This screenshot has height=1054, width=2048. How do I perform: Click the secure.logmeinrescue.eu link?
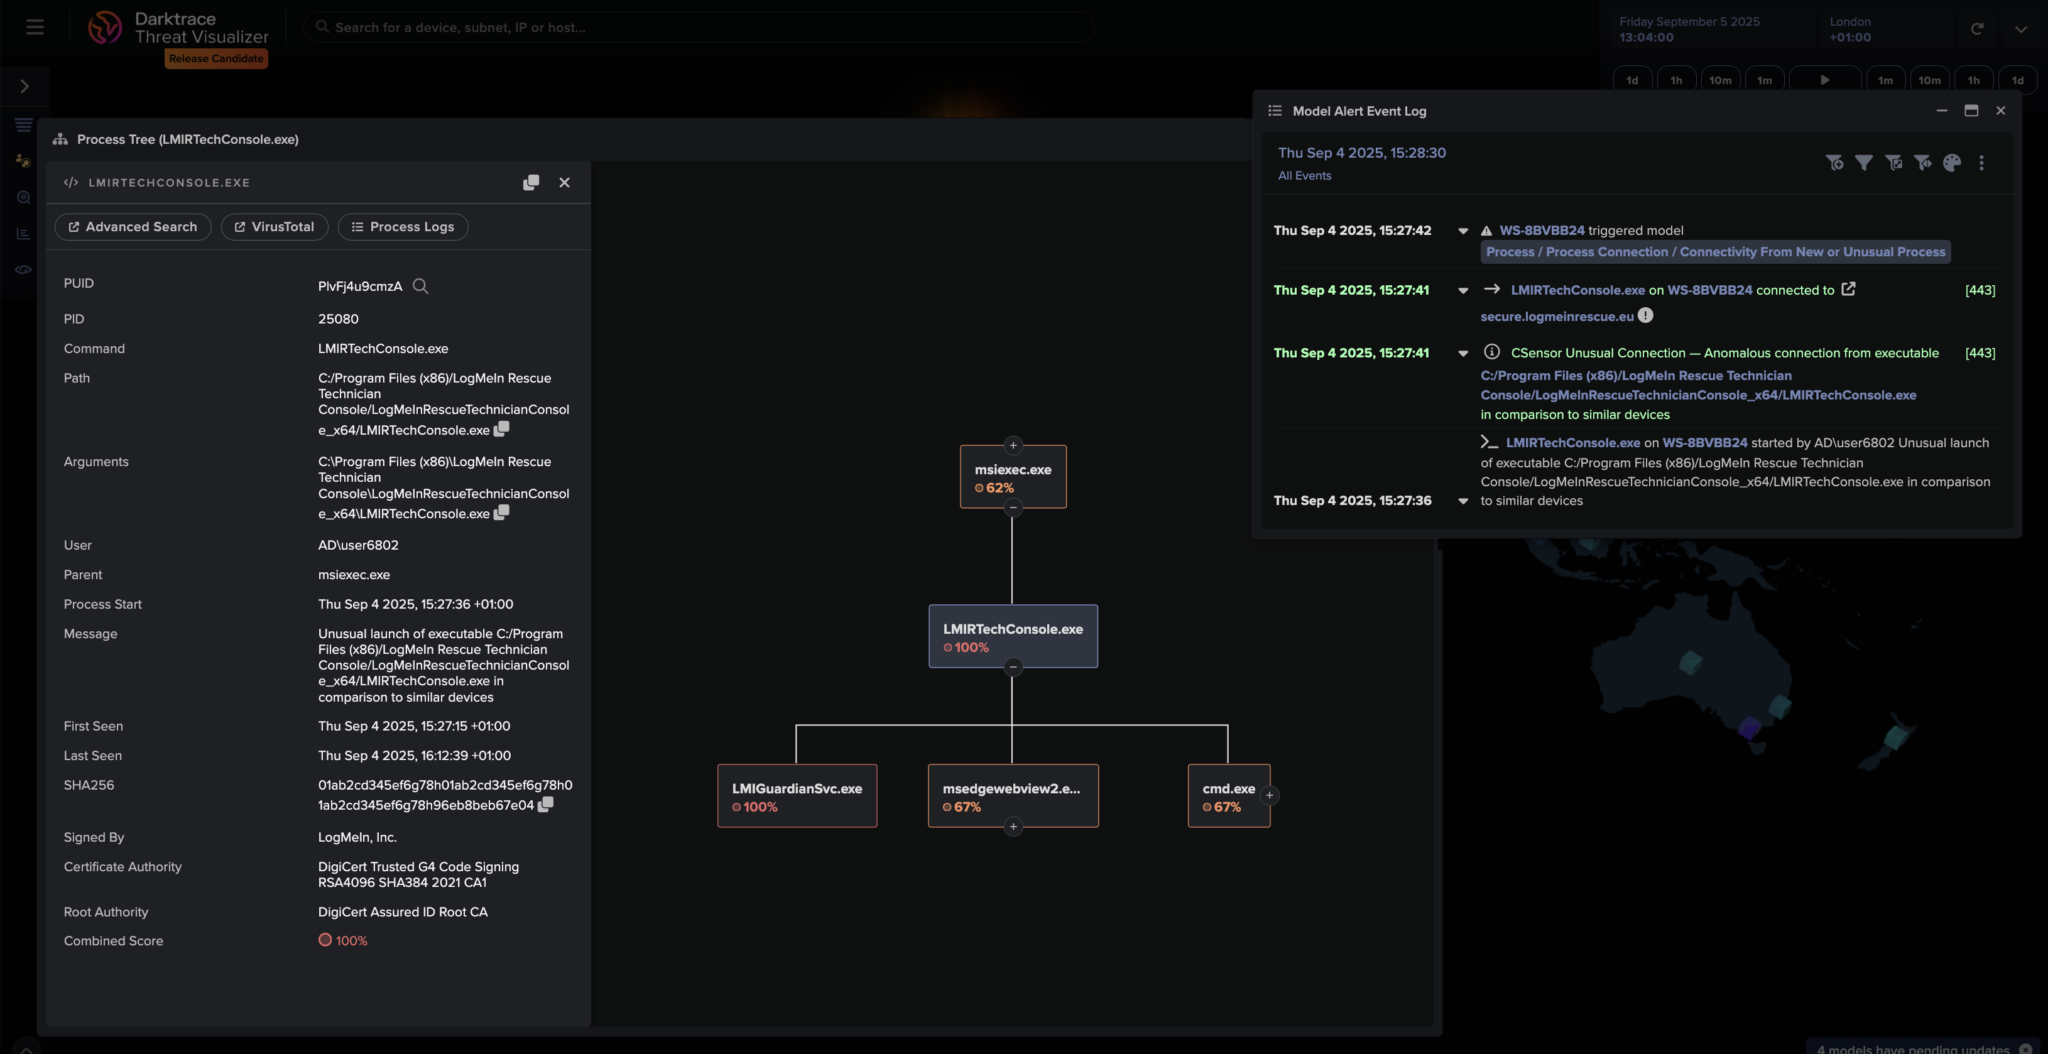tap(1561, 315)
